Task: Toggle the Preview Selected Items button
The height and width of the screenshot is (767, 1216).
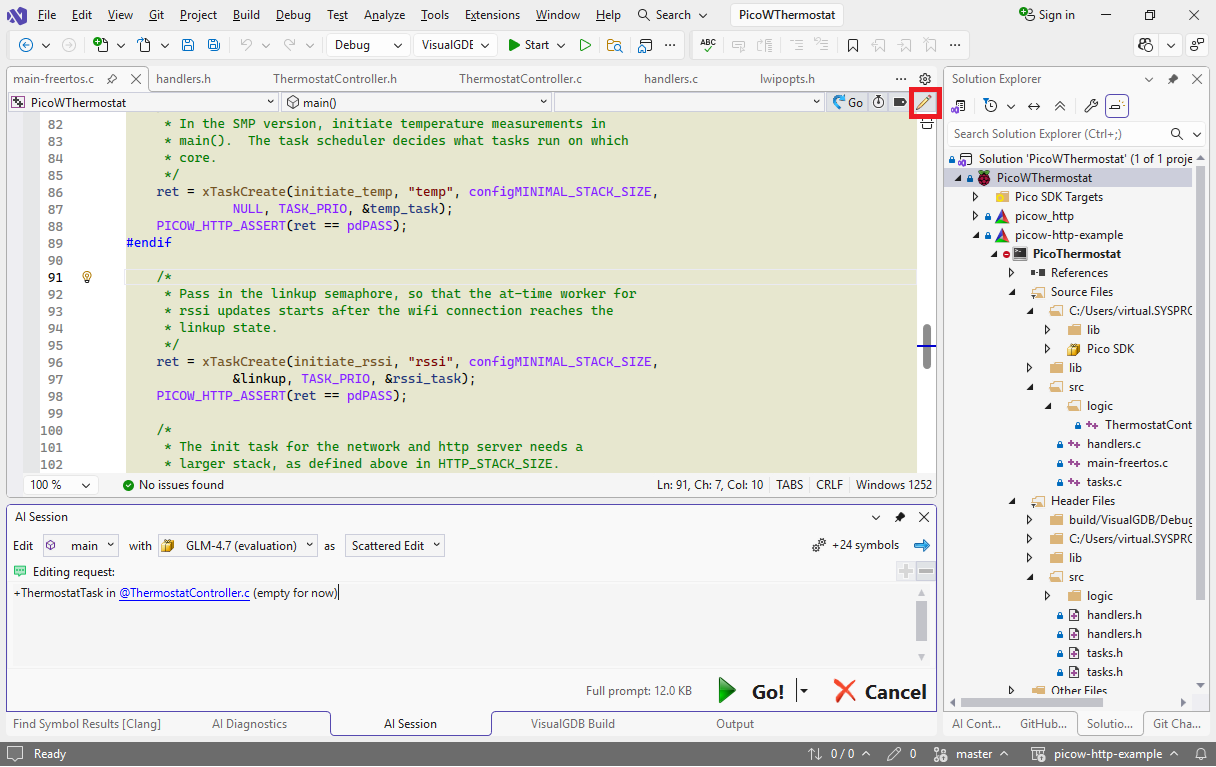Action: coord(1117,106)
